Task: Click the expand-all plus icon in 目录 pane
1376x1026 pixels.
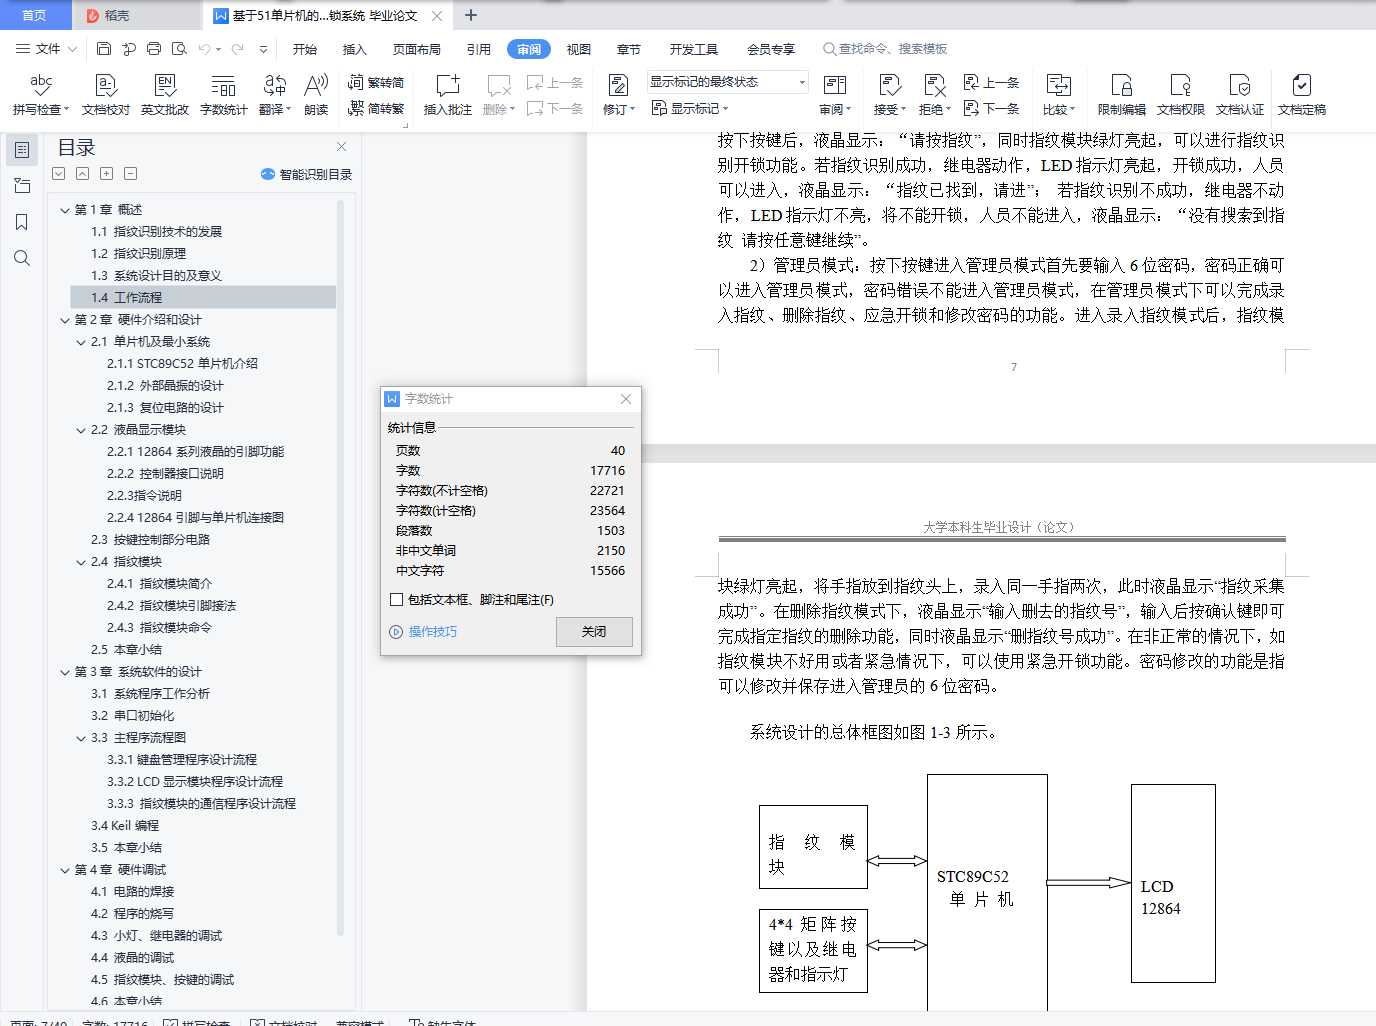Action: (106, 173)
